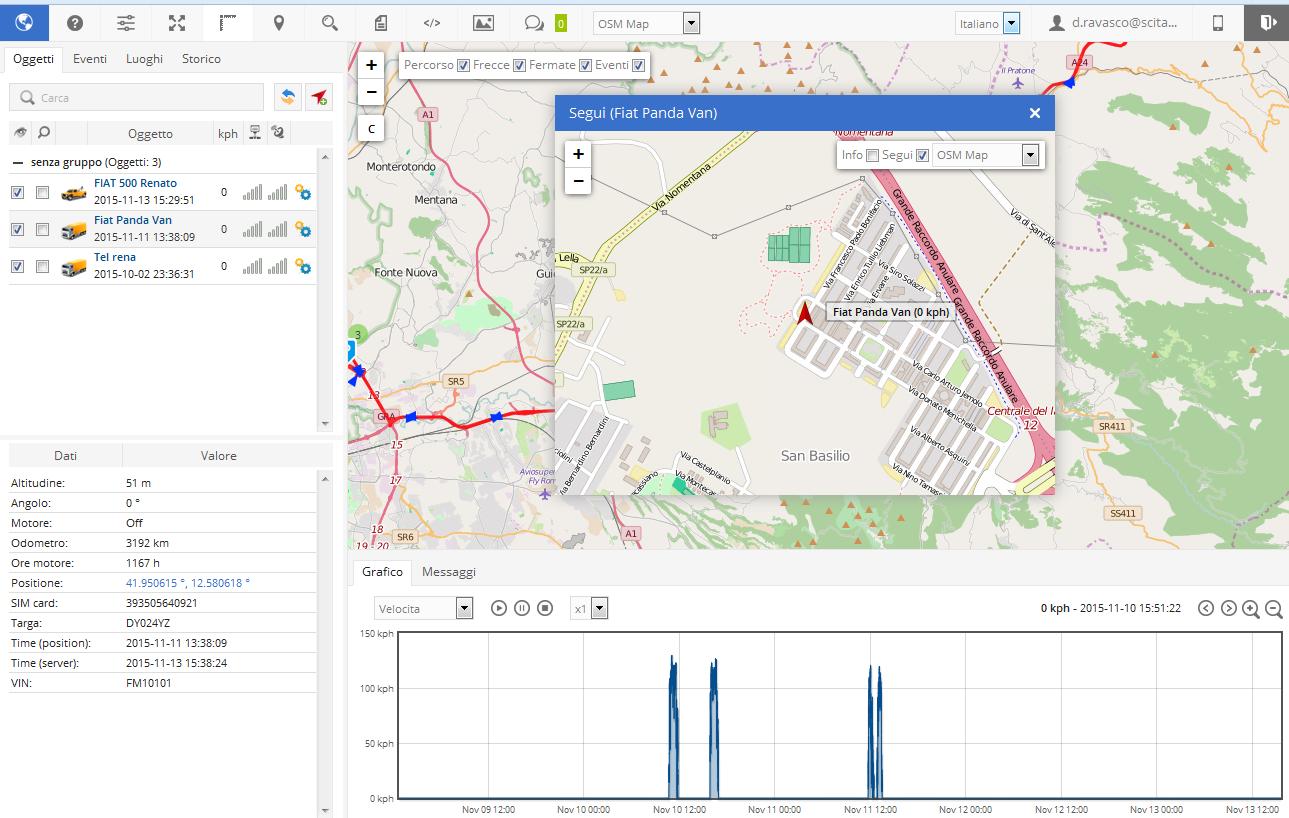Click the add object arrow icon
1289x818 pixels.
coord(319,97)
